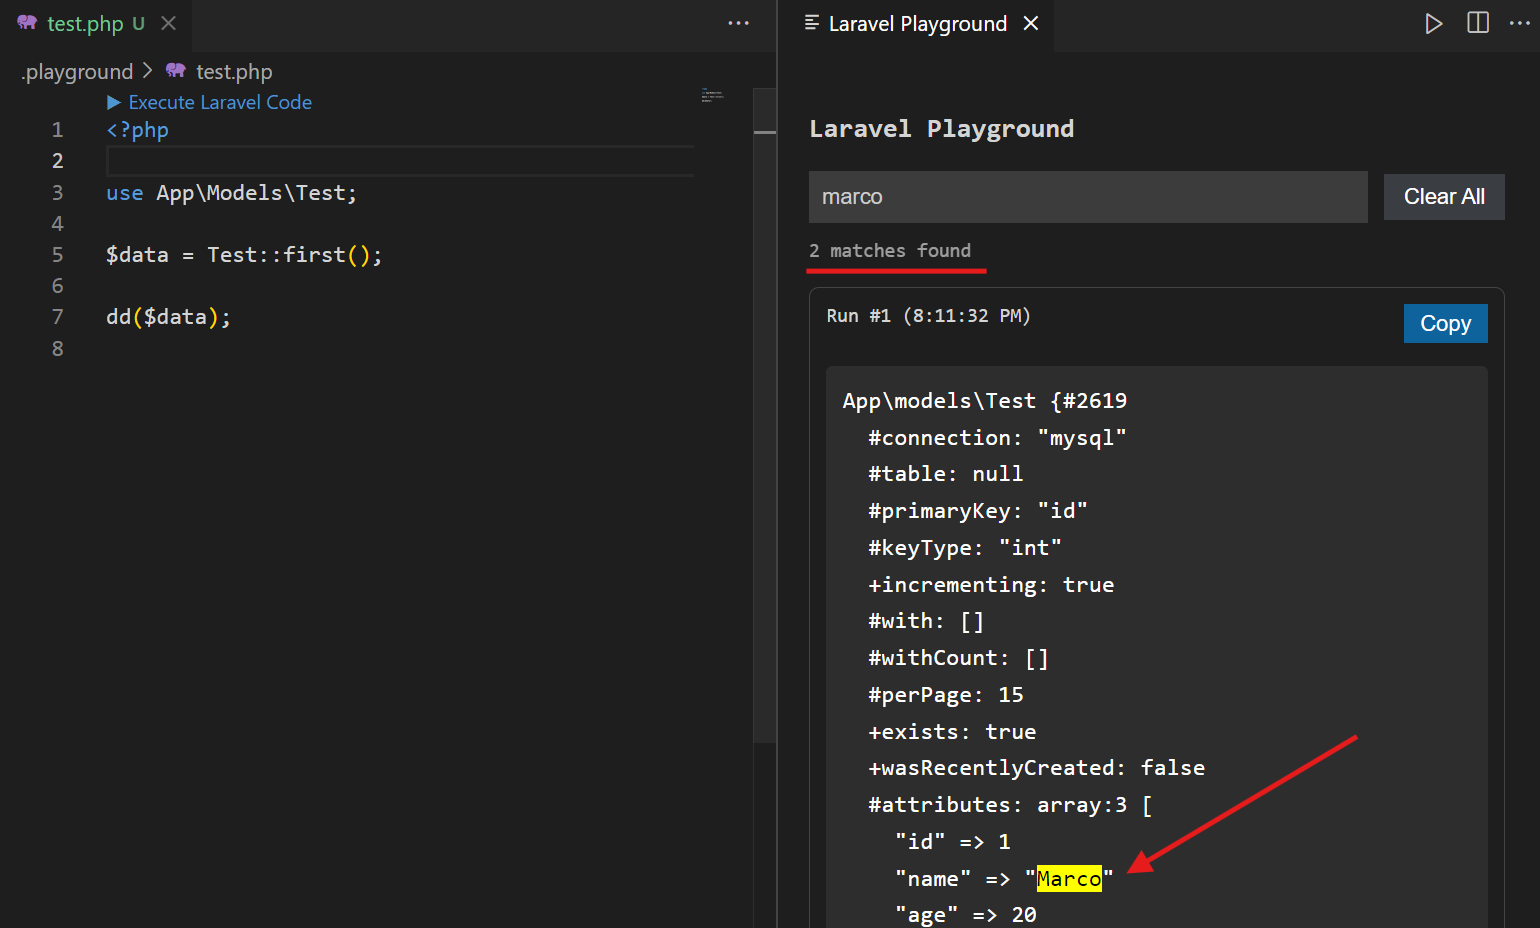The width and height of the screenshot is (1540, 928).
Task: Click the <?php opening tag line
Action: tap(138, 130)
